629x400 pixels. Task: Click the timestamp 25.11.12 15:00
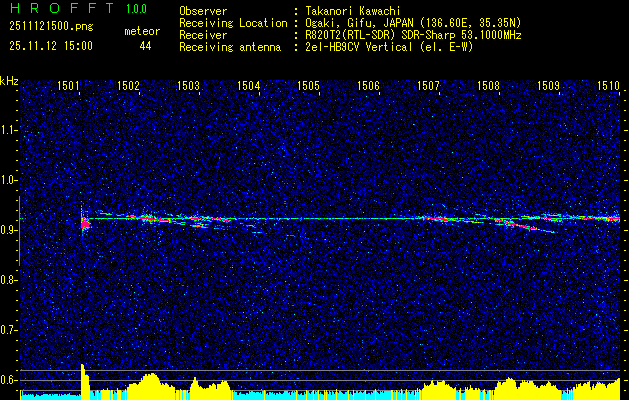coord(51,45)
